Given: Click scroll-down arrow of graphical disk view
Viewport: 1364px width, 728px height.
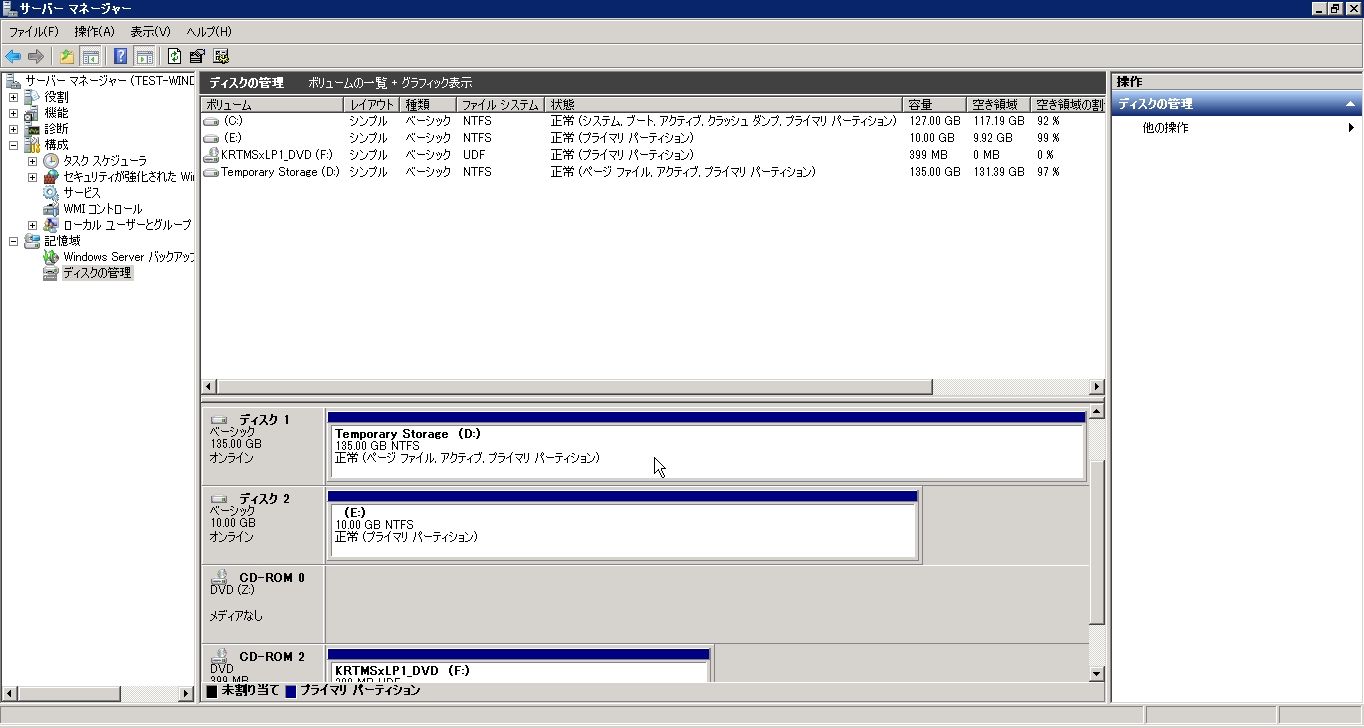Looking at the screenshot, I should [1097, 674].
